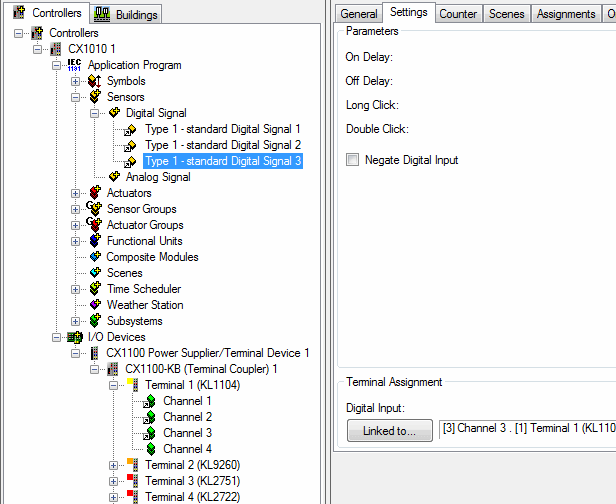This screenshot has height=504, width=616.
Task: Expand the Sensor Groups node
Action: (75, 209)
